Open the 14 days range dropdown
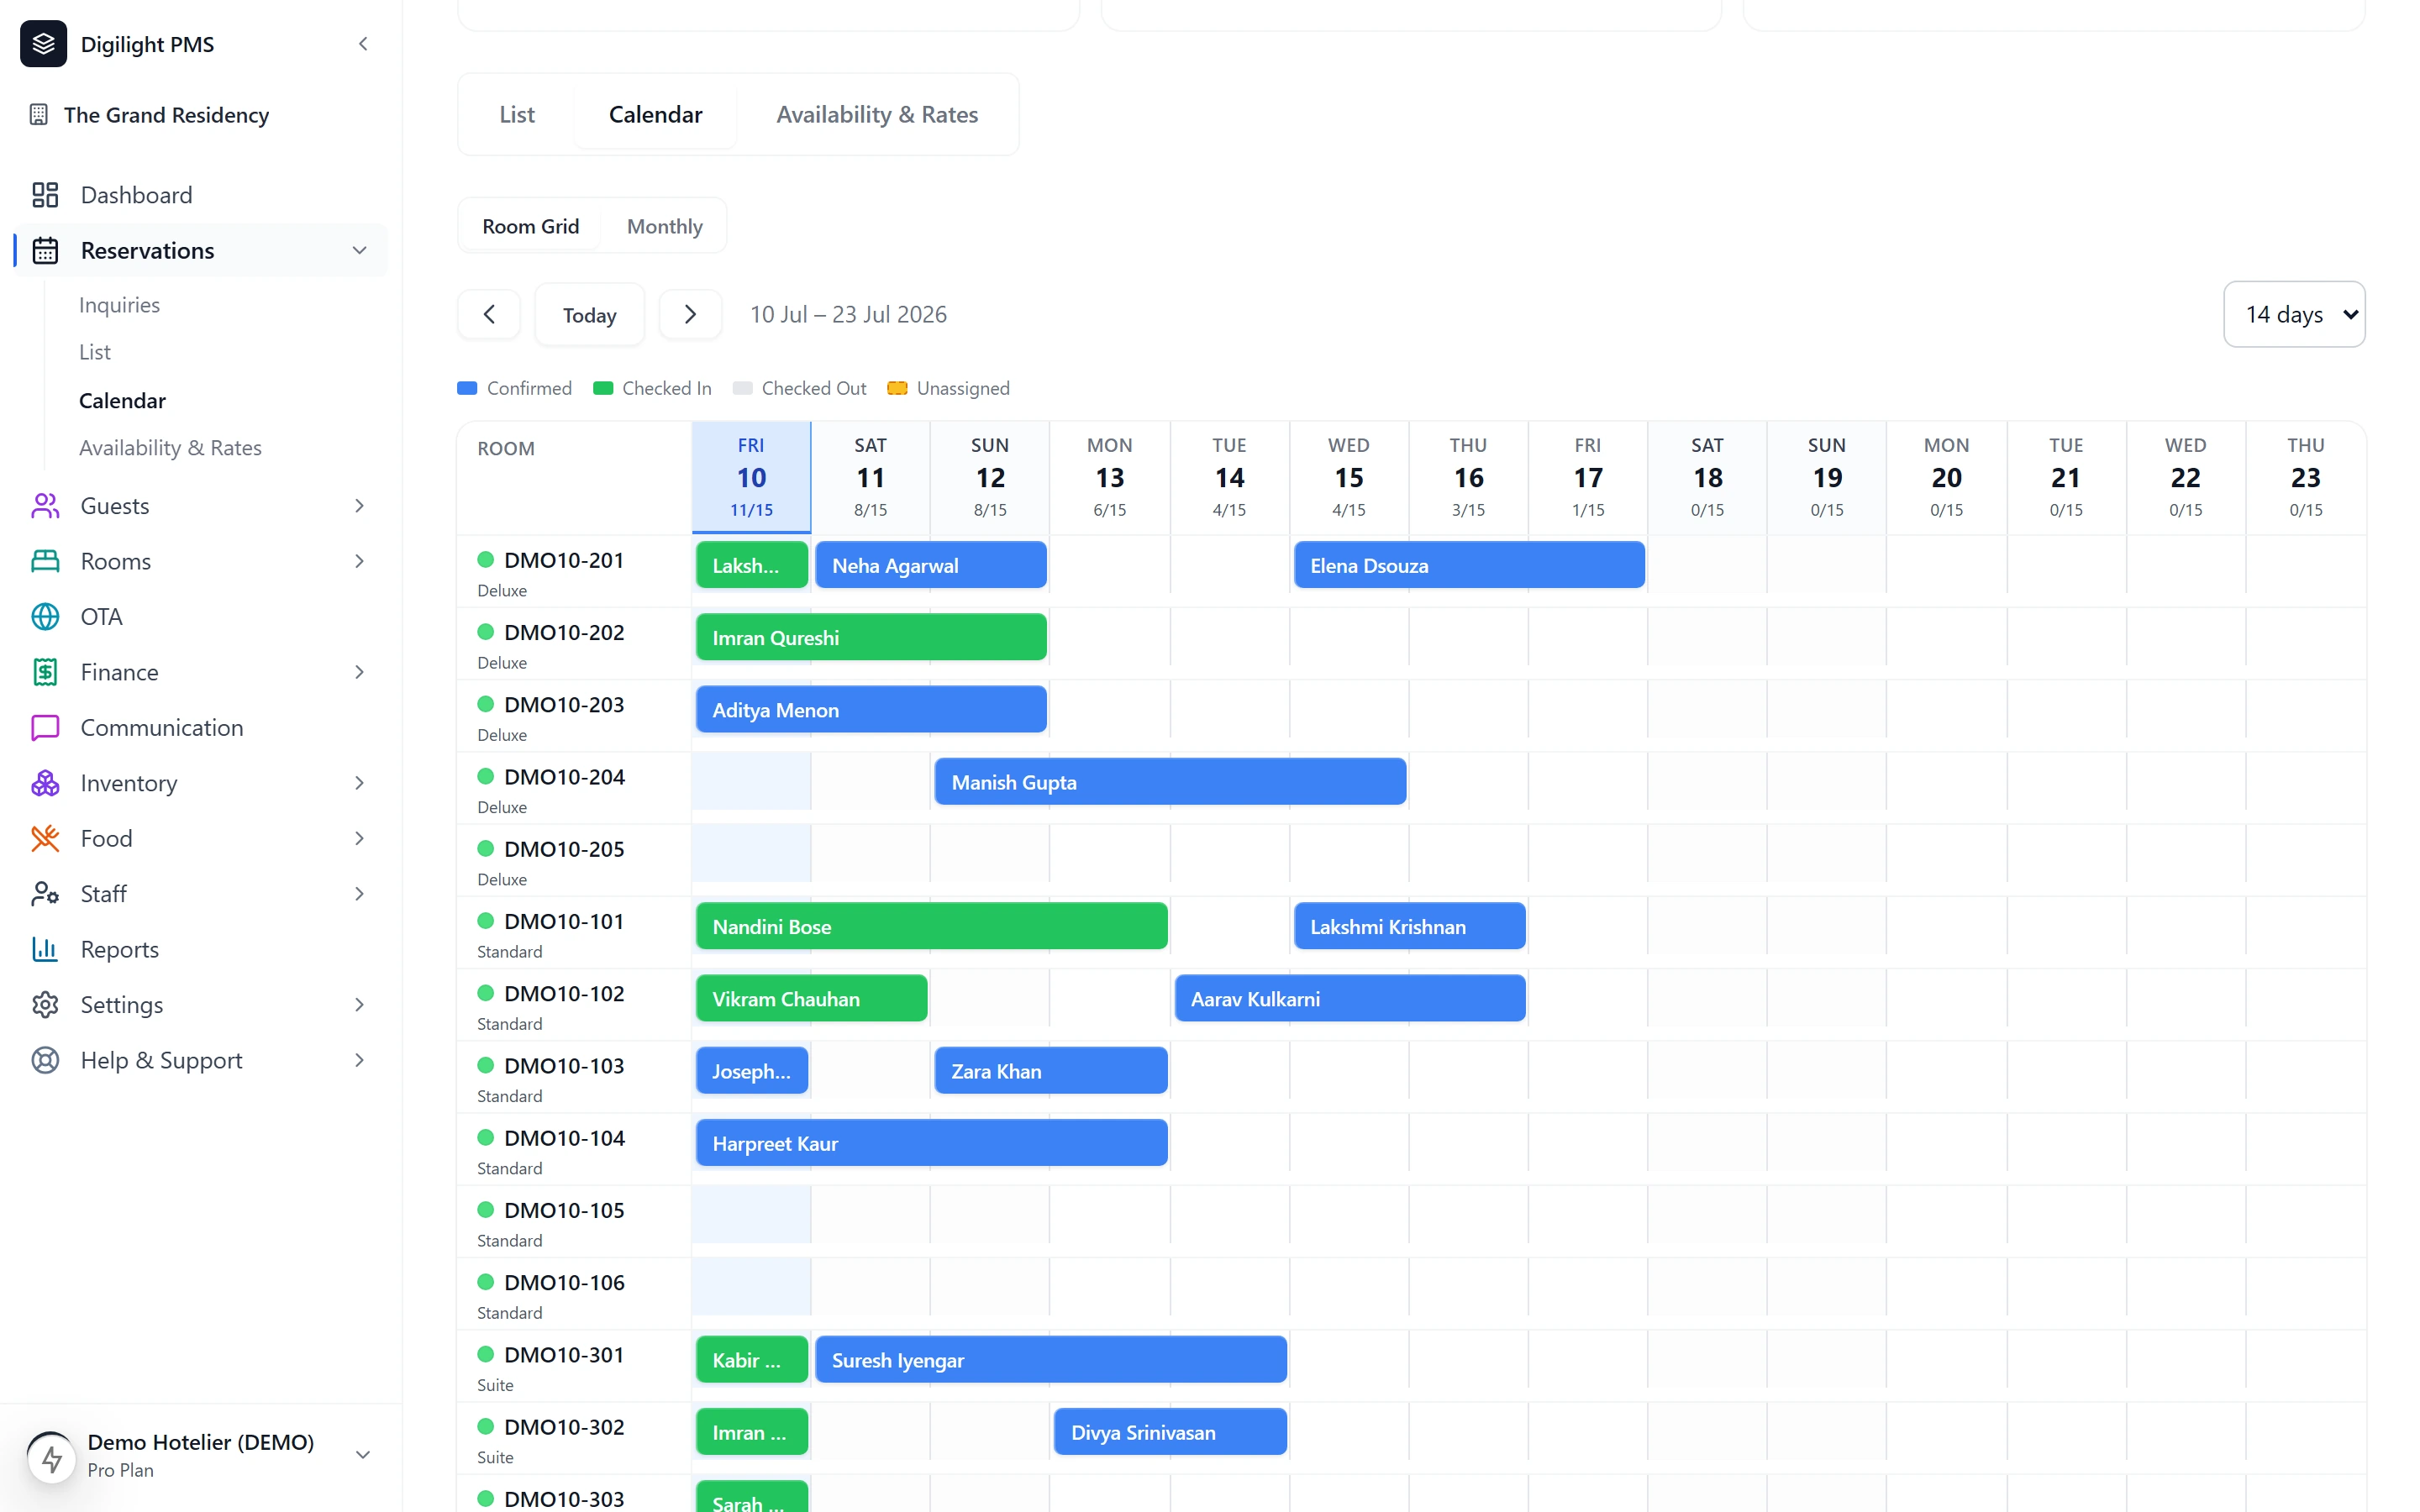 click(2294, 315)
